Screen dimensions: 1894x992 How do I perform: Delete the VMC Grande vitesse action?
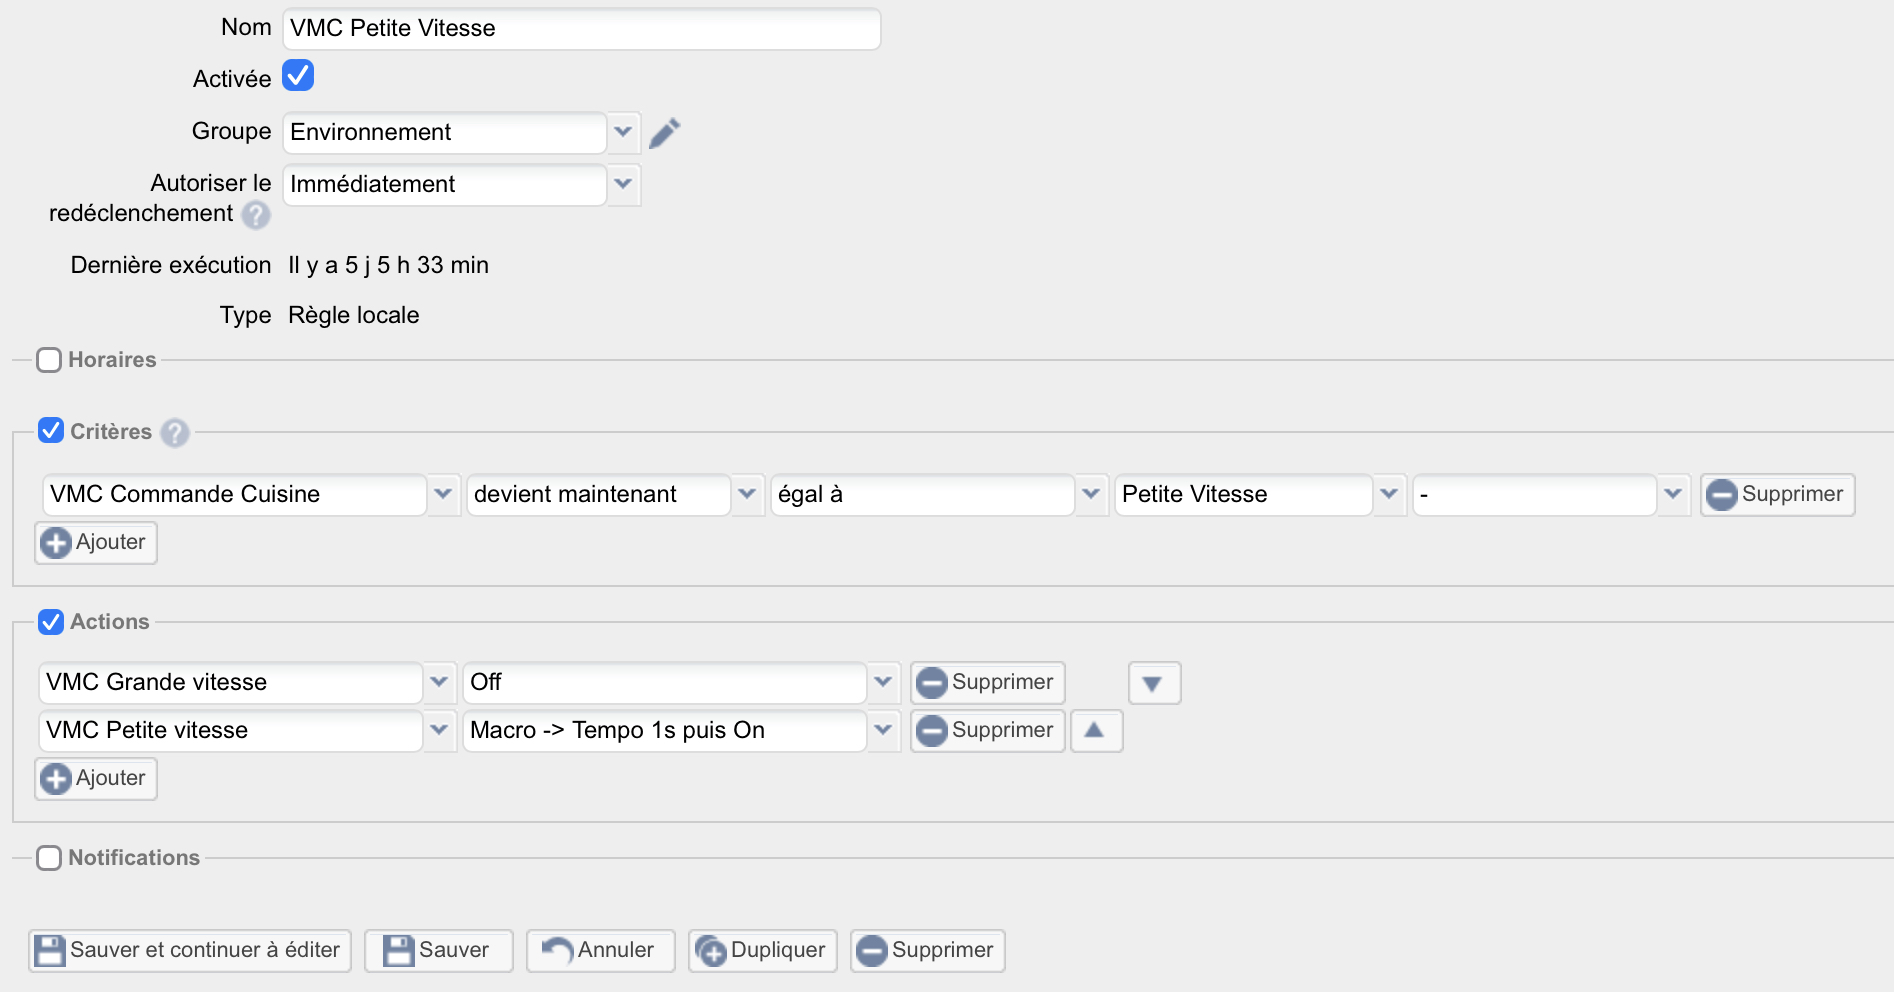(x=986, y=683)
